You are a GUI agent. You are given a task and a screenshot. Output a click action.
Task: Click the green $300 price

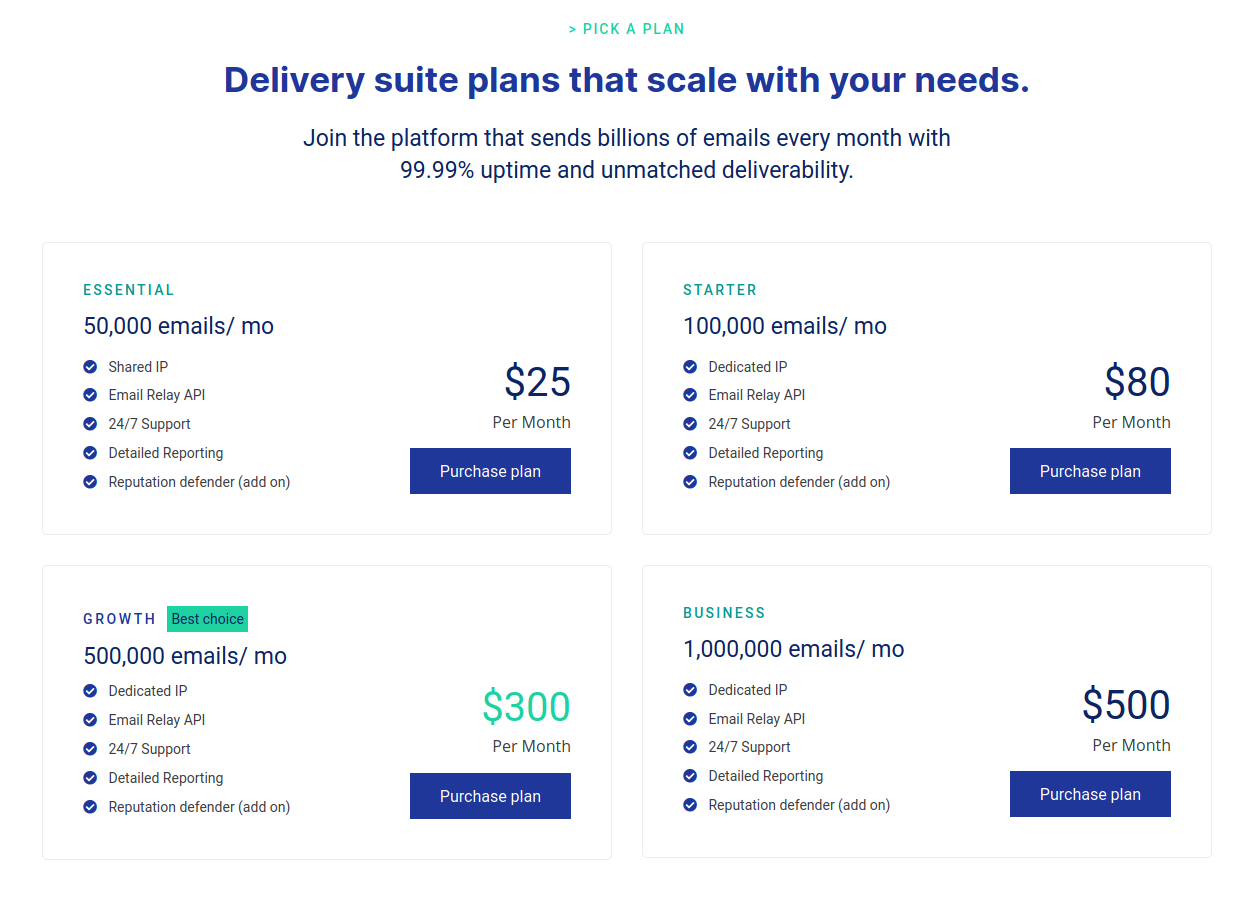coord(526,706)
